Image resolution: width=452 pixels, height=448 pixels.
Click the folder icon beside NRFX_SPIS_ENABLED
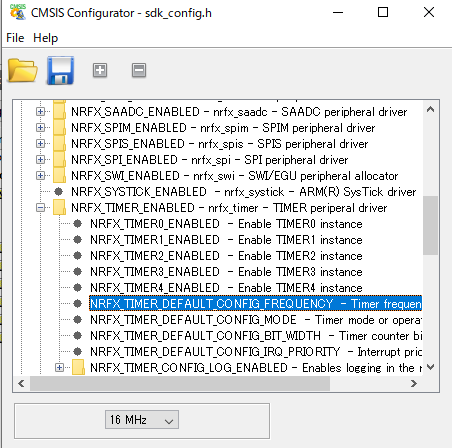[x=60, y=144]
